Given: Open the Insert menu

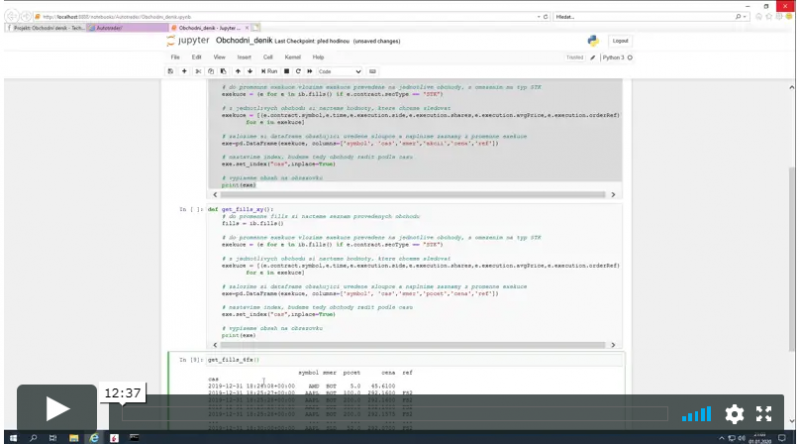Looking at the screenshot, I should 244,57.
